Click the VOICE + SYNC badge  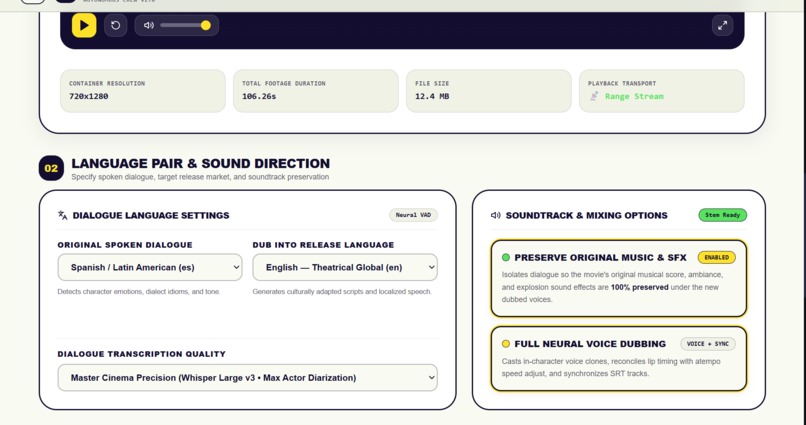[x=708, y=344]
